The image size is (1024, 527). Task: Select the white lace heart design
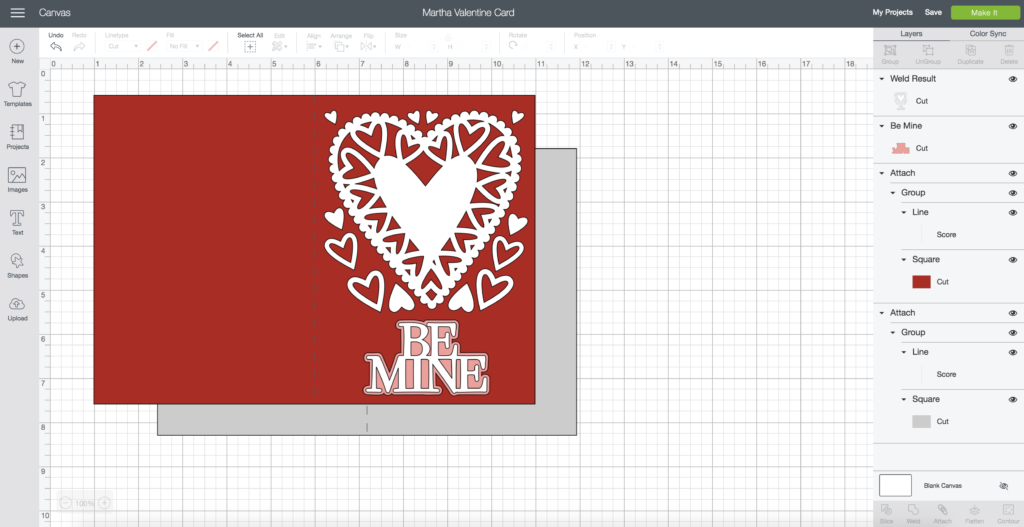[x=426, y=210]
